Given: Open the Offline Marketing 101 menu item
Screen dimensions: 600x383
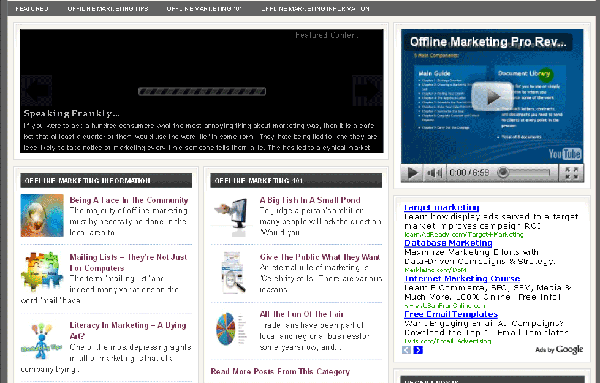Looking at the screenshot, I should [x=204, y=8].
